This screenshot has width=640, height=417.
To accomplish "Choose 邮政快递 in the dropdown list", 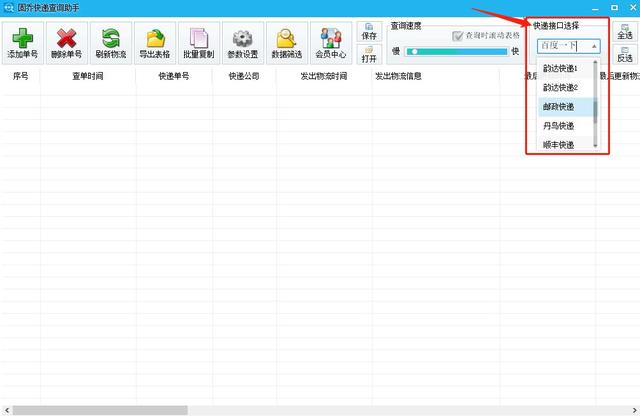I will pyautogui.click(x=560, y=107).
